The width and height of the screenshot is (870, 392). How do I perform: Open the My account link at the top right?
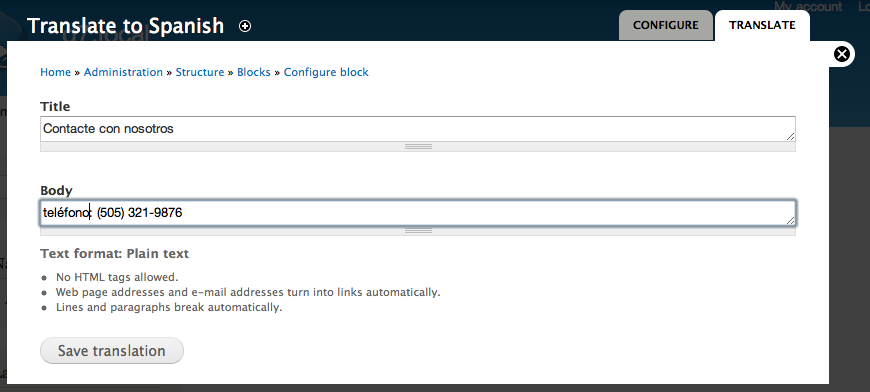click(808, 6)
